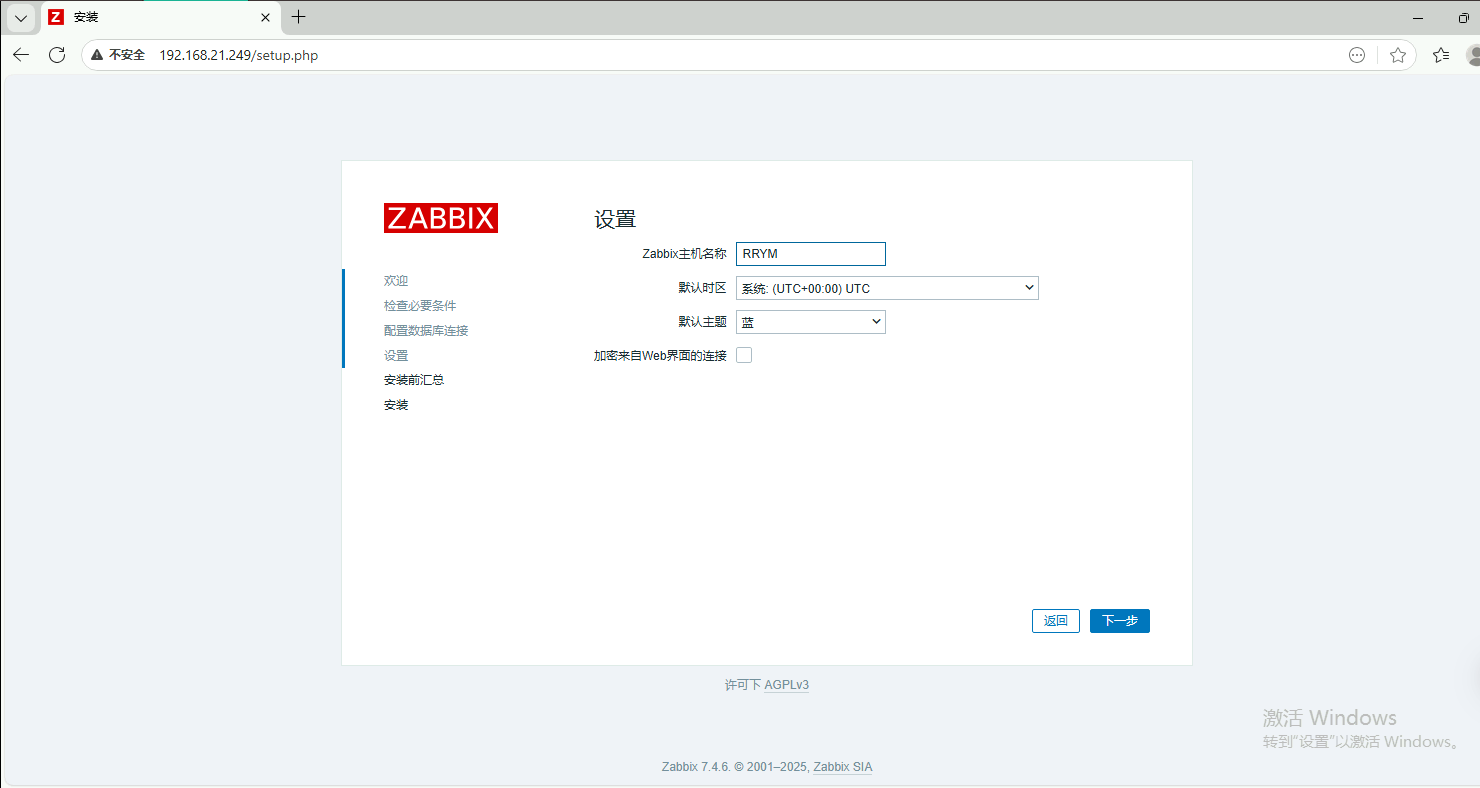Switch to the 安装 browser tab

coord(150,17)
